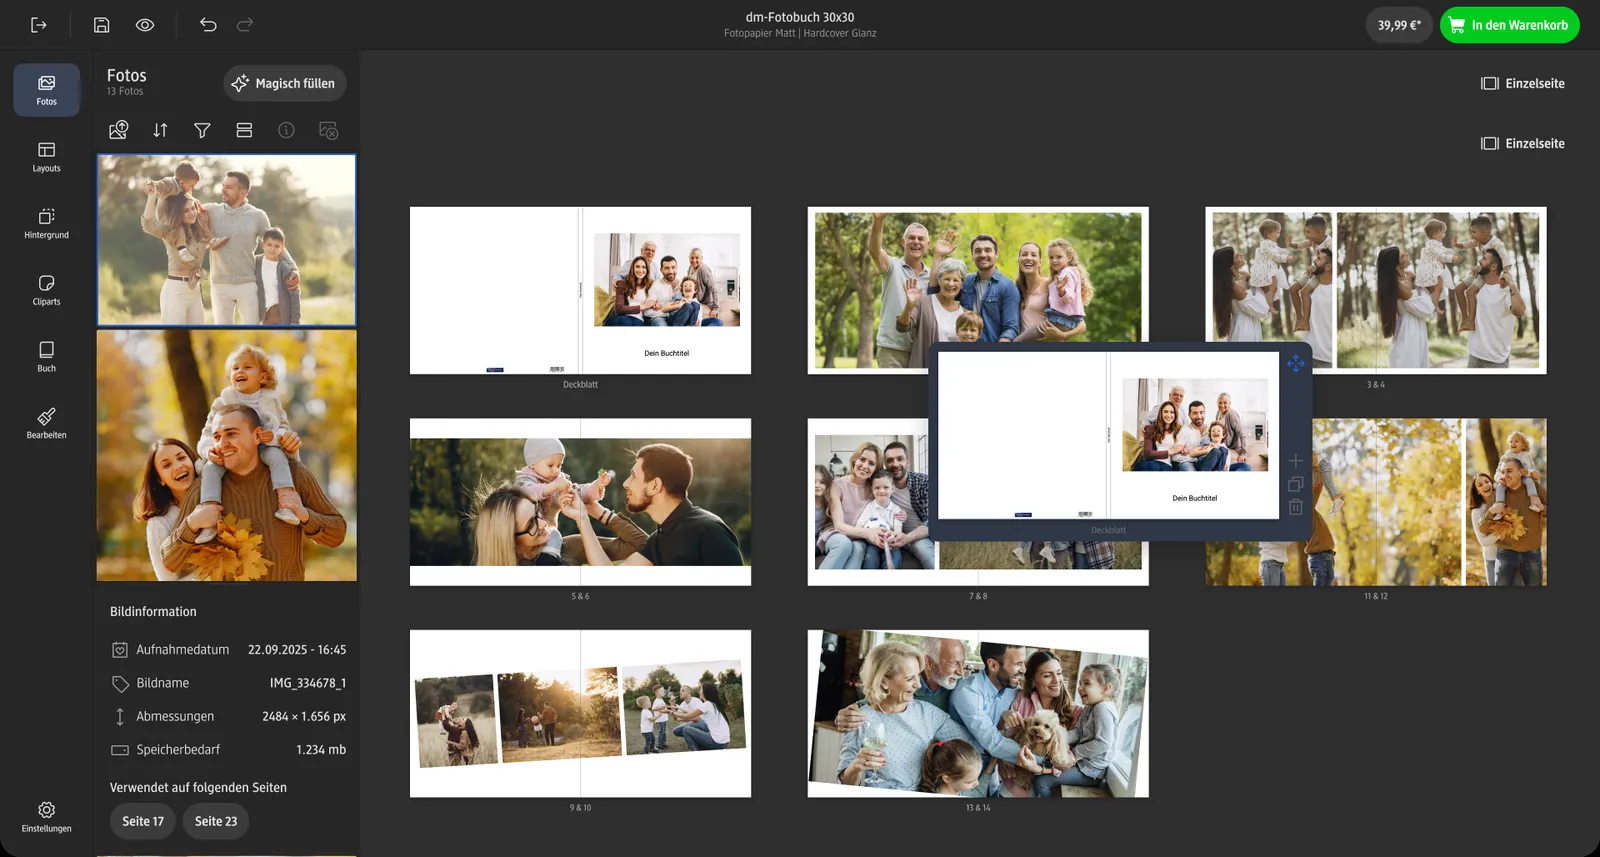1600x857 pixels.
Task: Click the Aufnahmedatum value 22.09.2025 - 16:45
Action: 297,650
